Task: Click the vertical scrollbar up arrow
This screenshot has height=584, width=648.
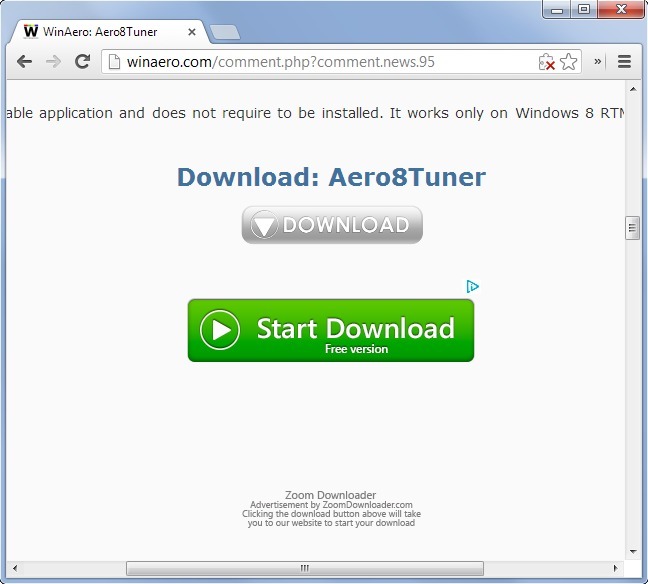Action: click(633, 89)
